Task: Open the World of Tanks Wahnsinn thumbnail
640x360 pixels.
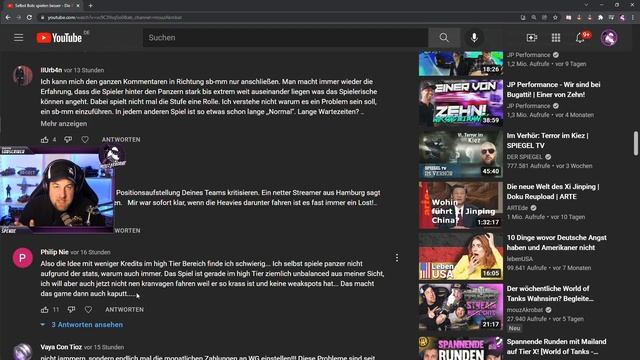Action: [x=461, y=307]
